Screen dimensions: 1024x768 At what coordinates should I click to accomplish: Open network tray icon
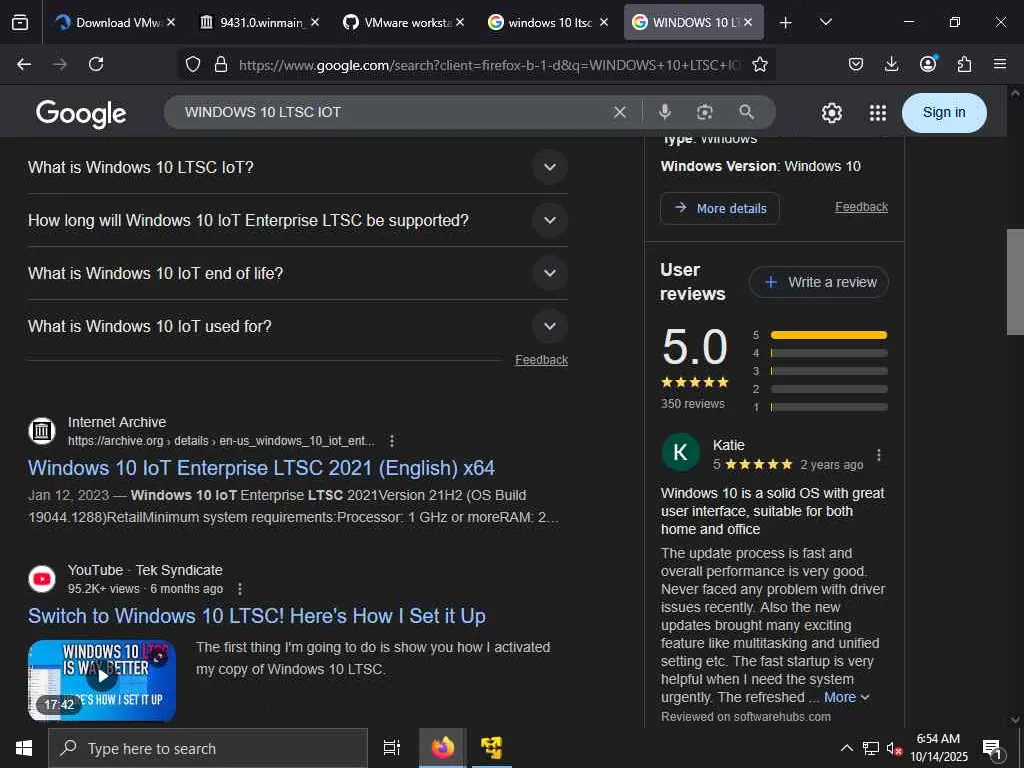pyautogui.click(x=871, y=748)
